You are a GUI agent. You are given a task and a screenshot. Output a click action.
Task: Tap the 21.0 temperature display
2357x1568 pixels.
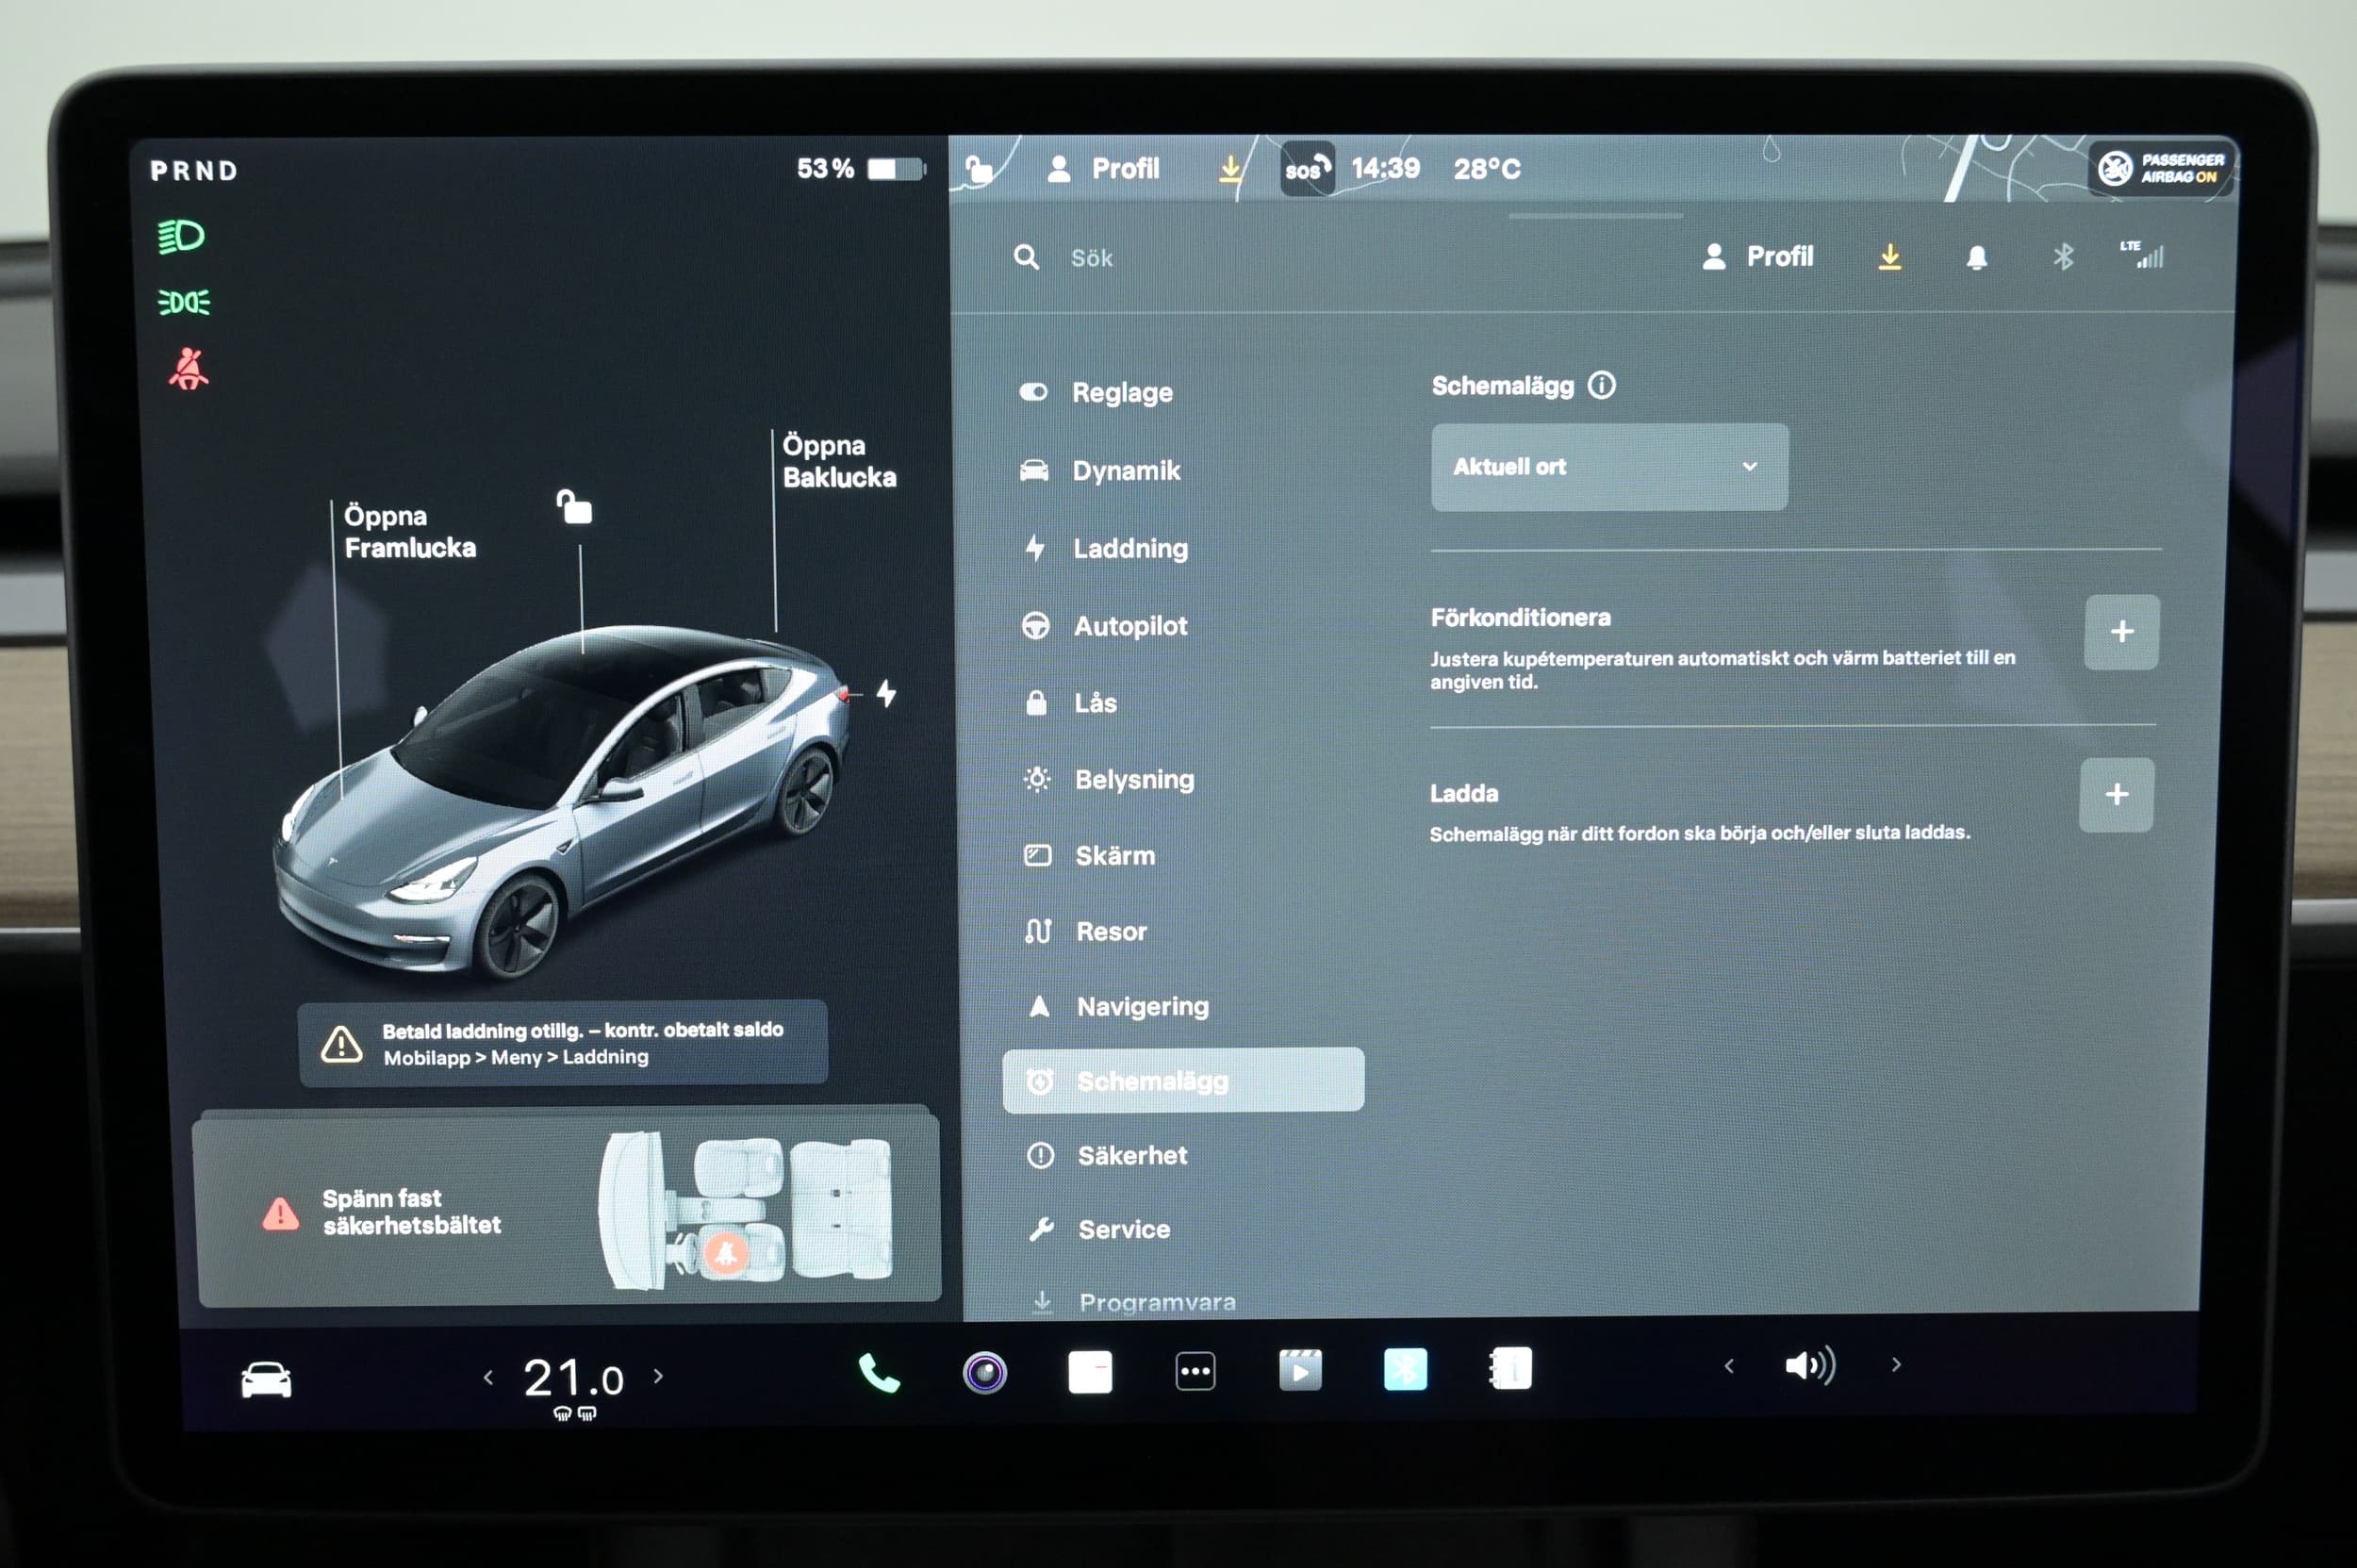(x=573, y=1379)
